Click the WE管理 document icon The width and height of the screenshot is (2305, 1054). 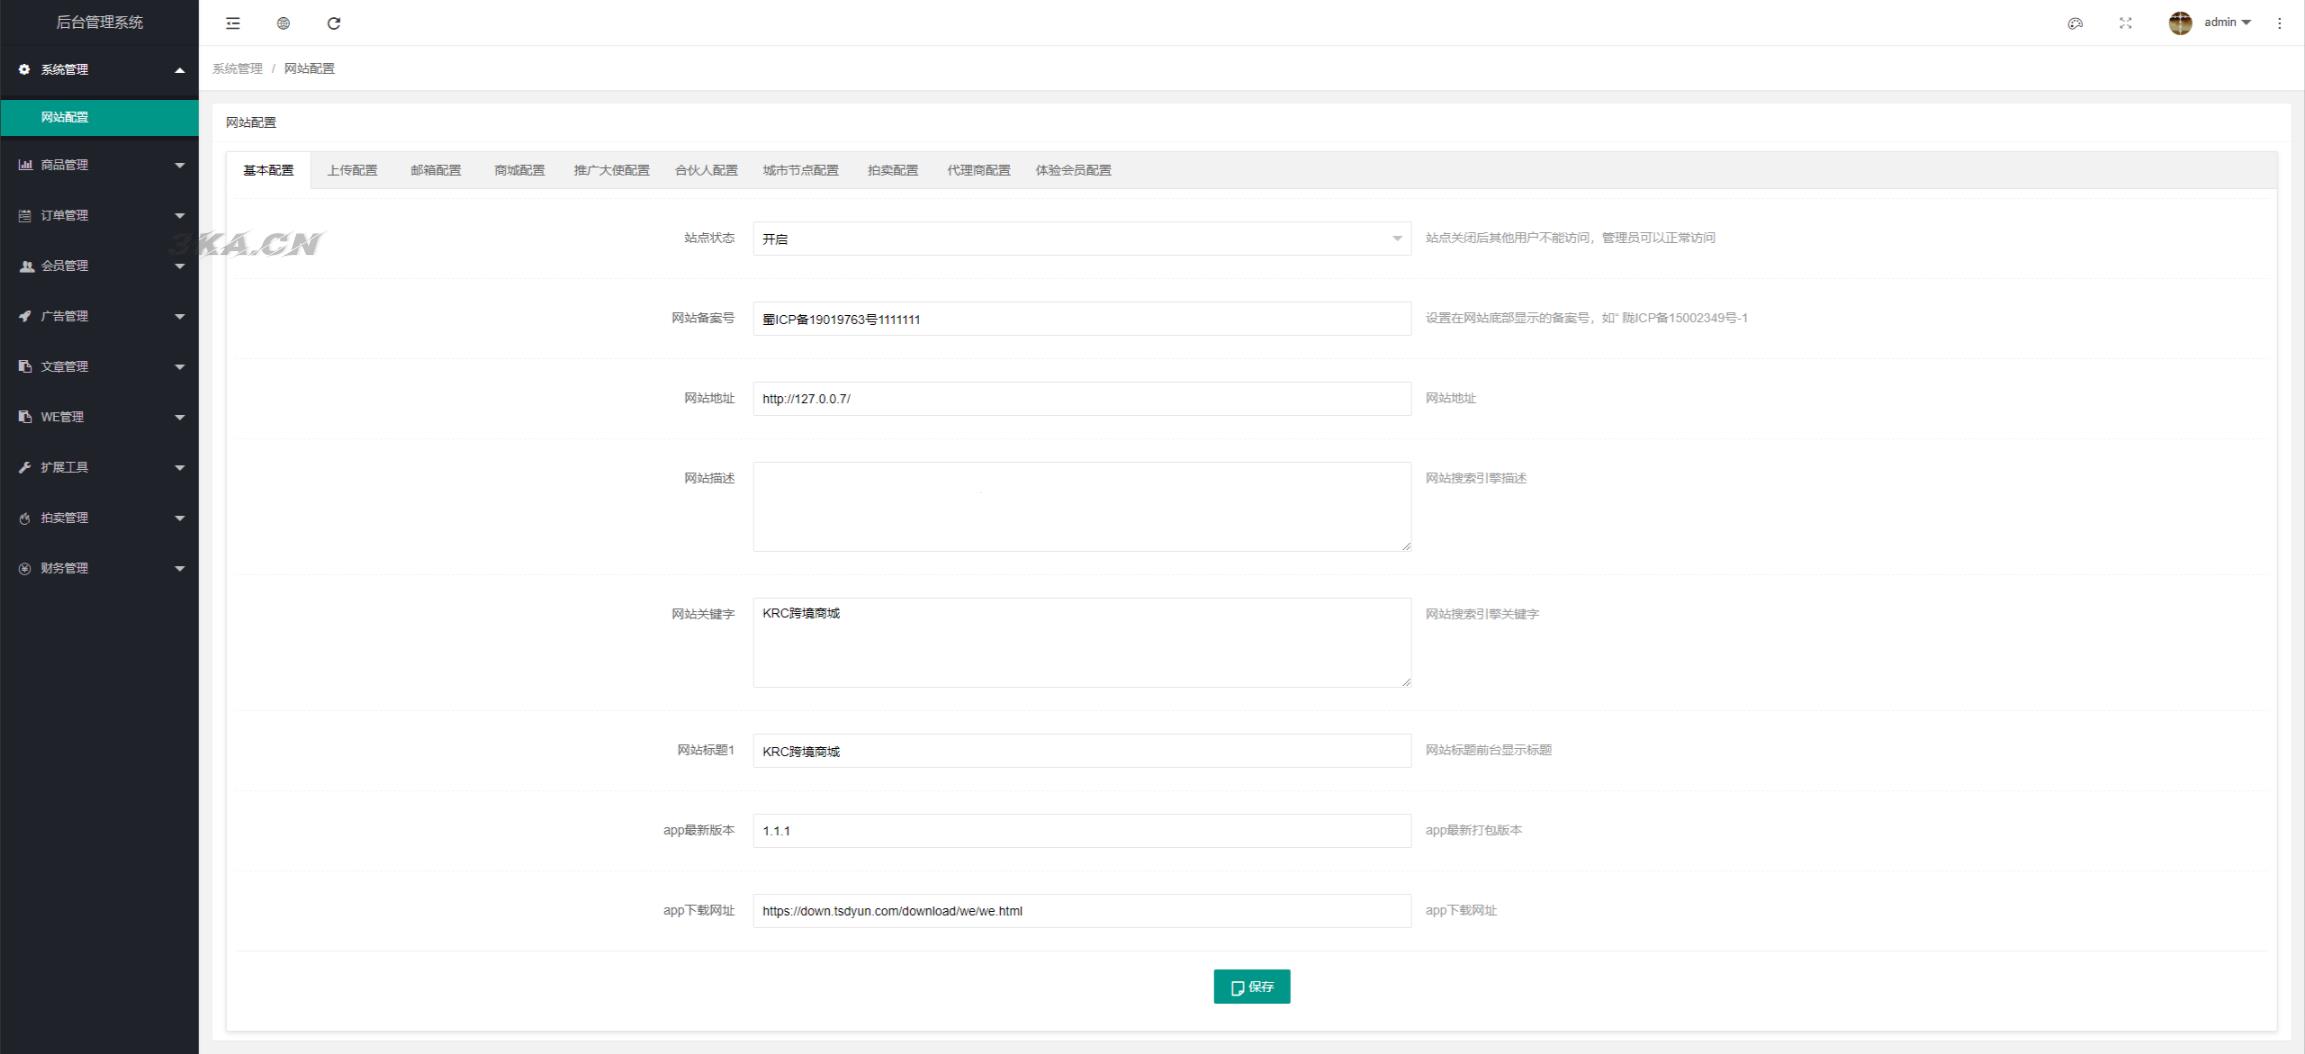[x=25, y=417]
